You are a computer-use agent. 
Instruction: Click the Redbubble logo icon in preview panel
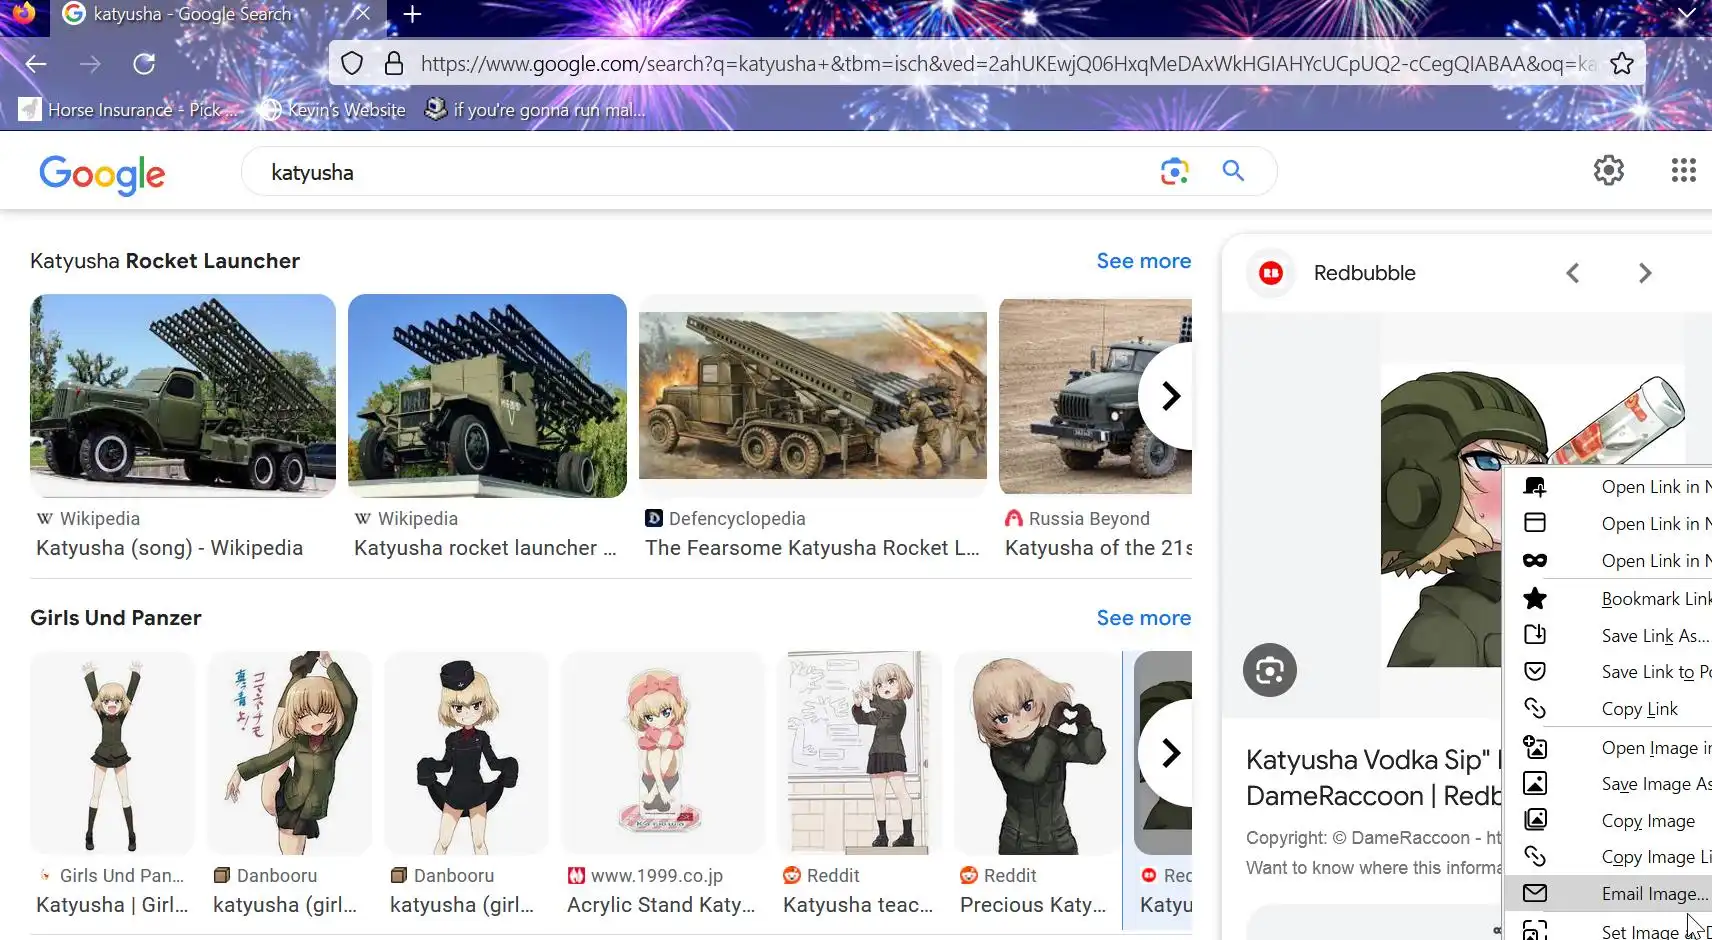[x=1271, y=273]
